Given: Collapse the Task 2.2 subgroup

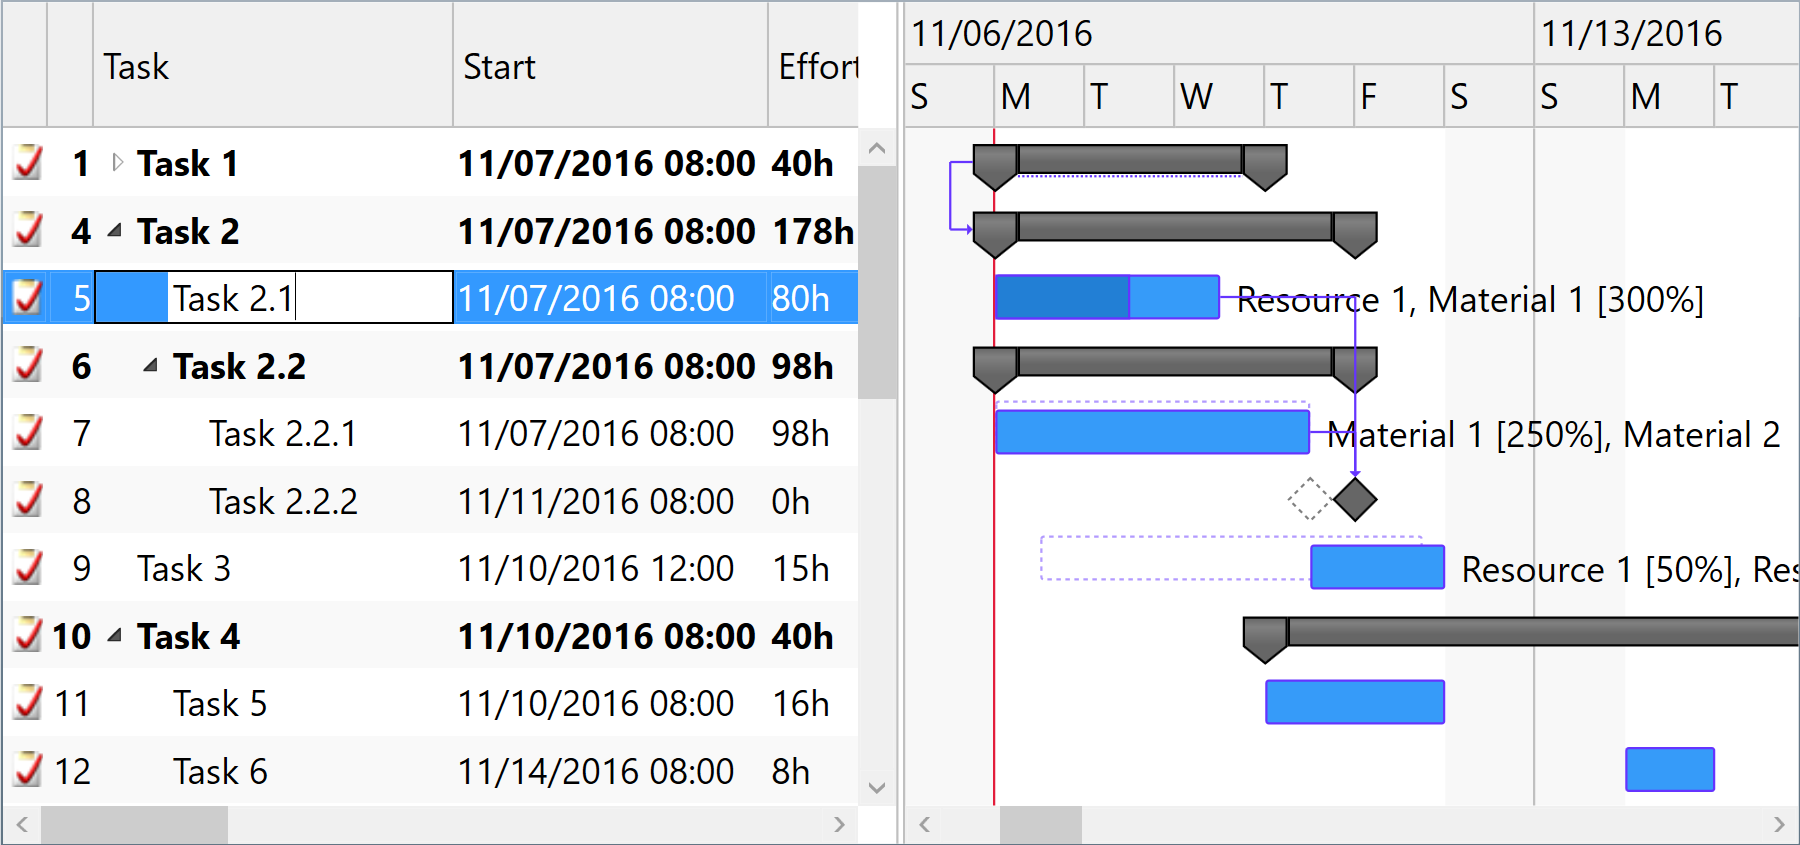Looking at the screenshot, I should [x=150, y=366].
